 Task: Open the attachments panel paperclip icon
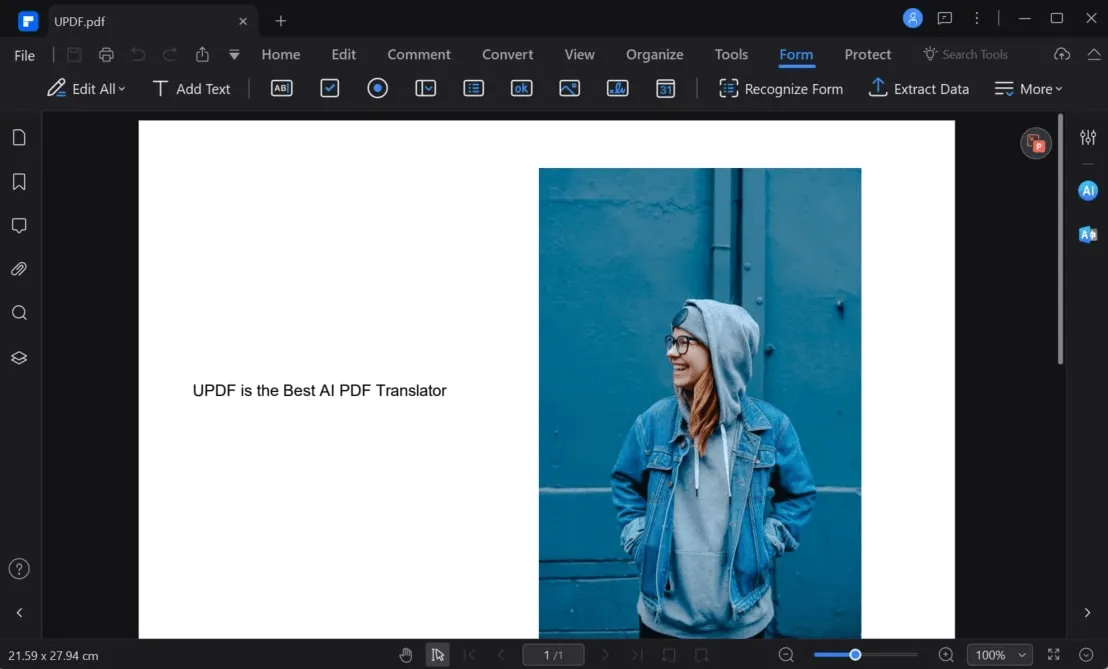[19, 269]
